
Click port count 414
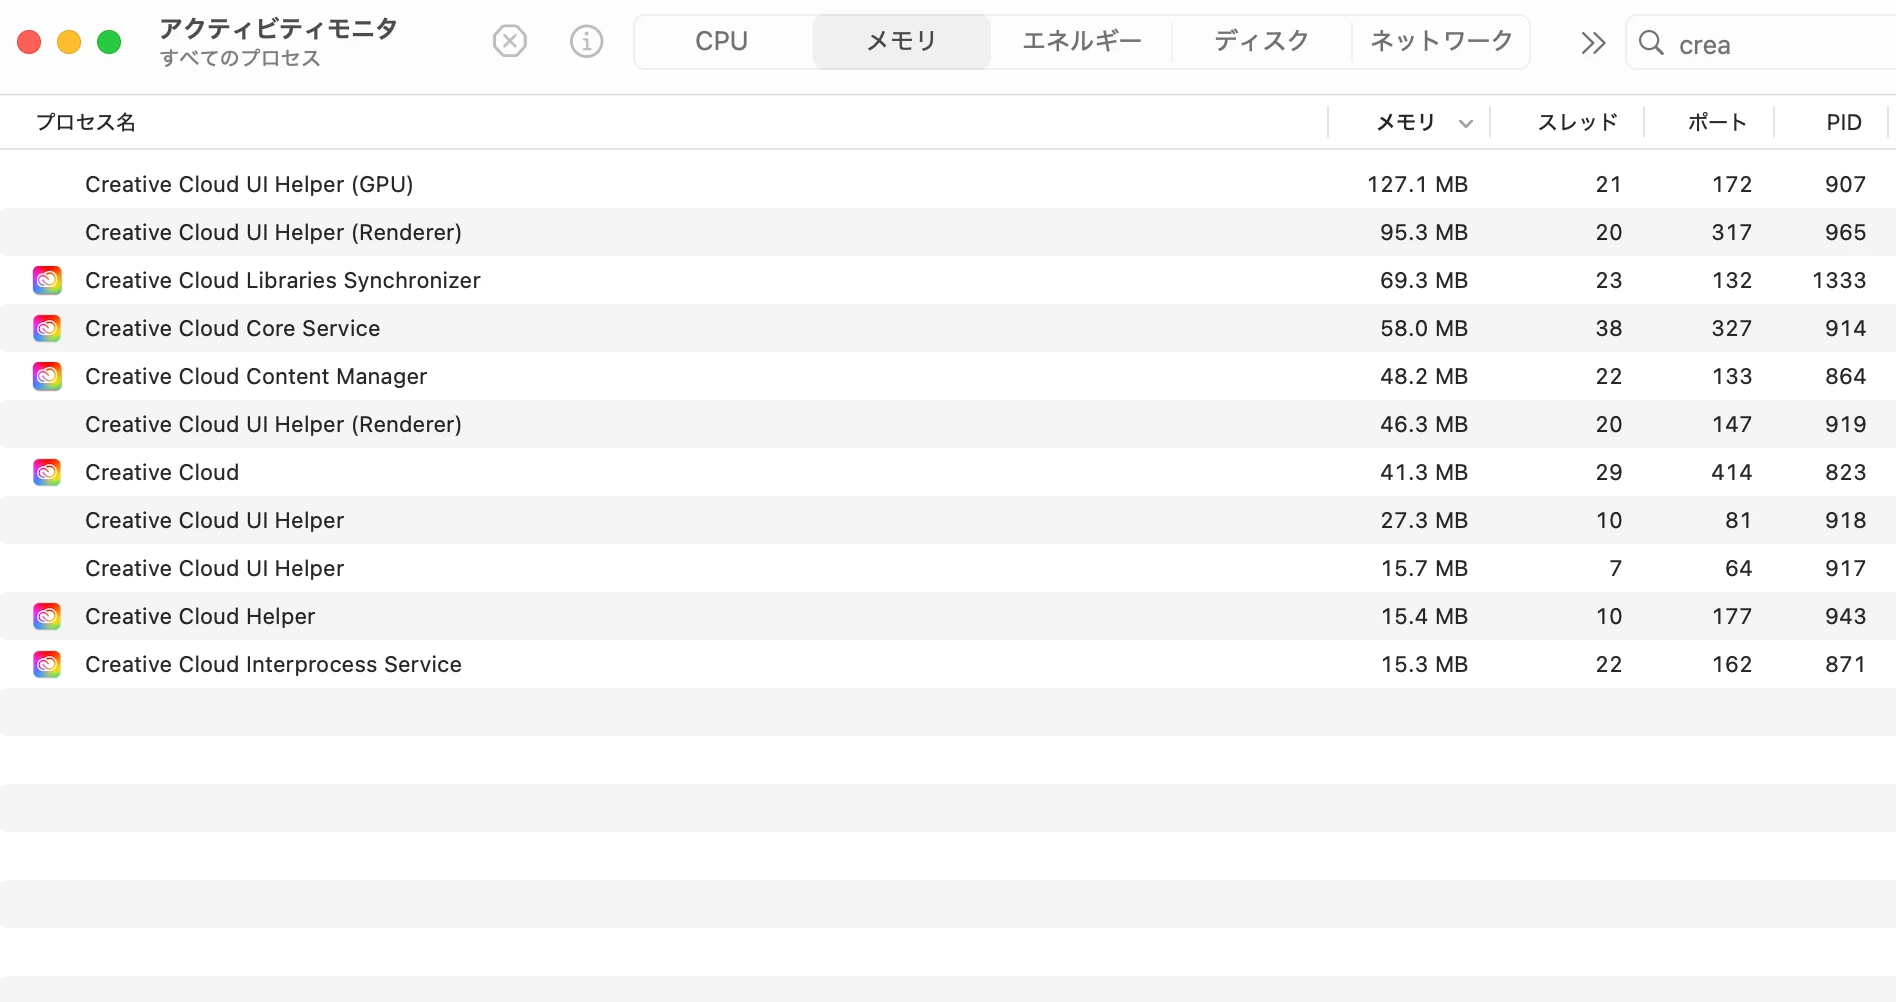pos(1731,472)
